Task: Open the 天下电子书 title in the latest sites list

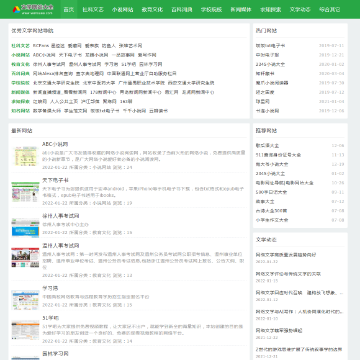Action: coord(55,180)
